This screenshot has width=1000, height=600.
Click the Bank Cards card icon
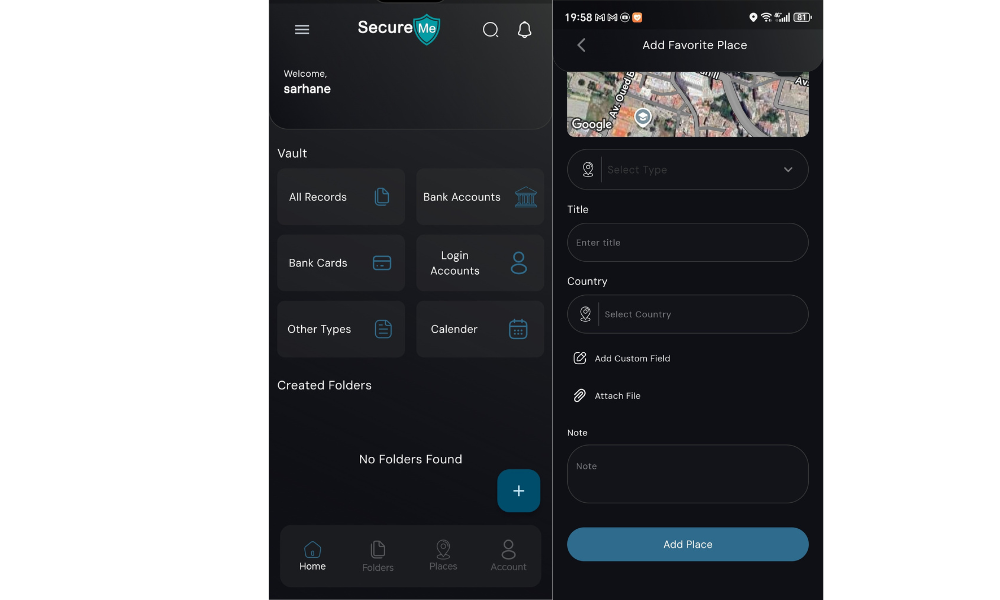click(381, 263)
